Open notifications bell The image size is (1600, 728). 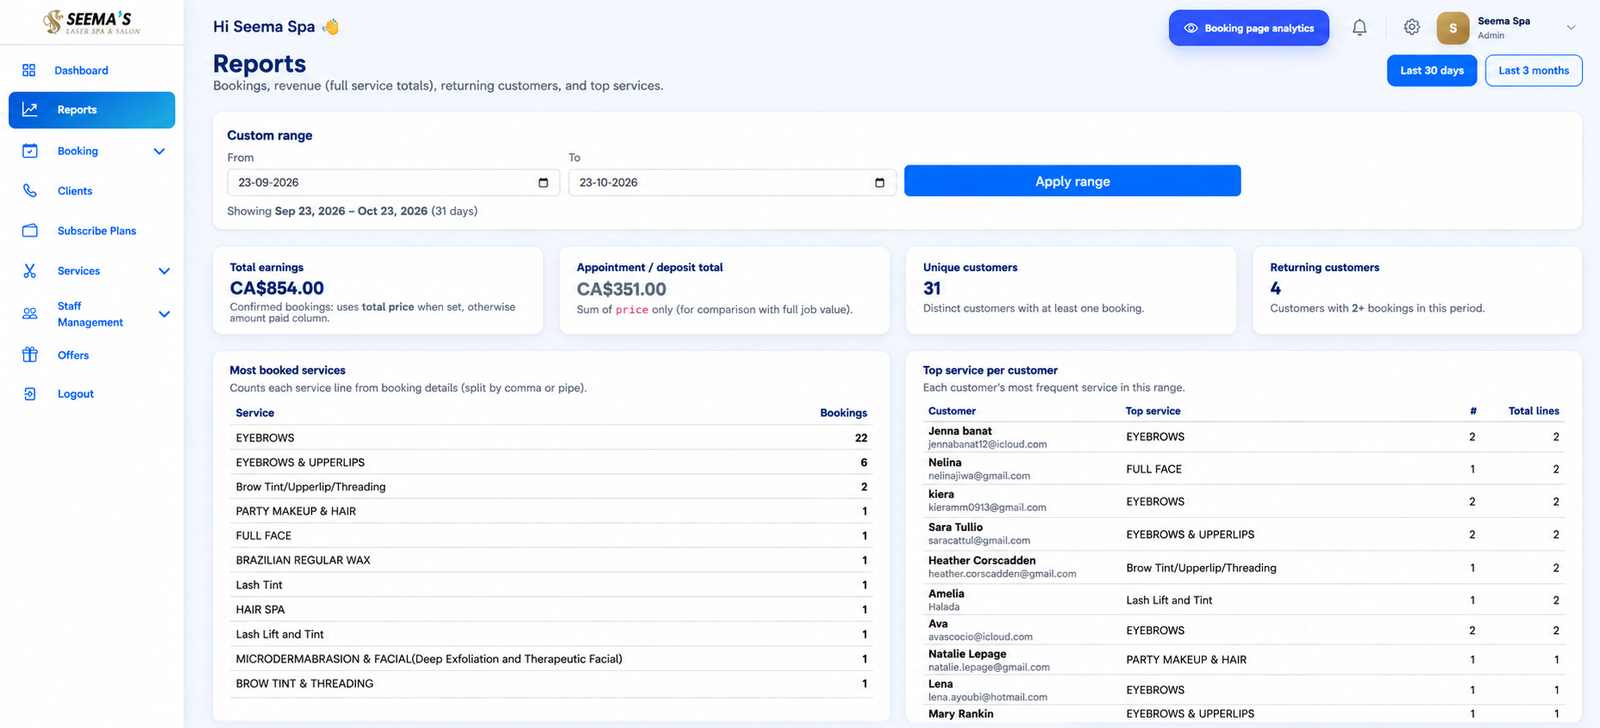[1360, 28]
